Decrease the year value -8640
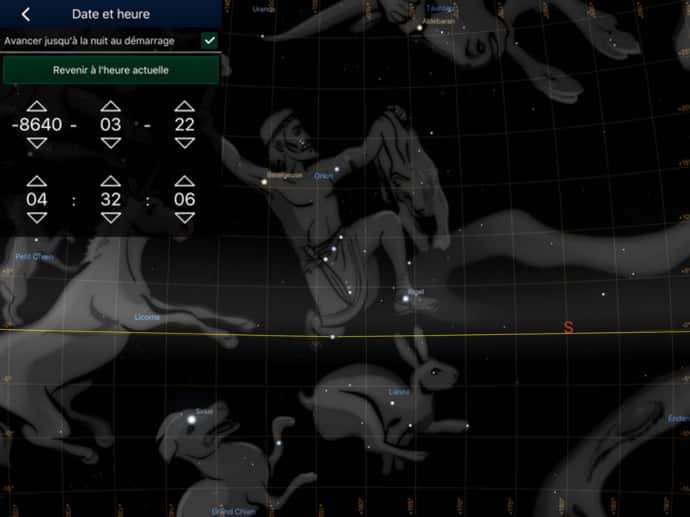The height and width of the screenshot is (517, 690). [37, 143]
